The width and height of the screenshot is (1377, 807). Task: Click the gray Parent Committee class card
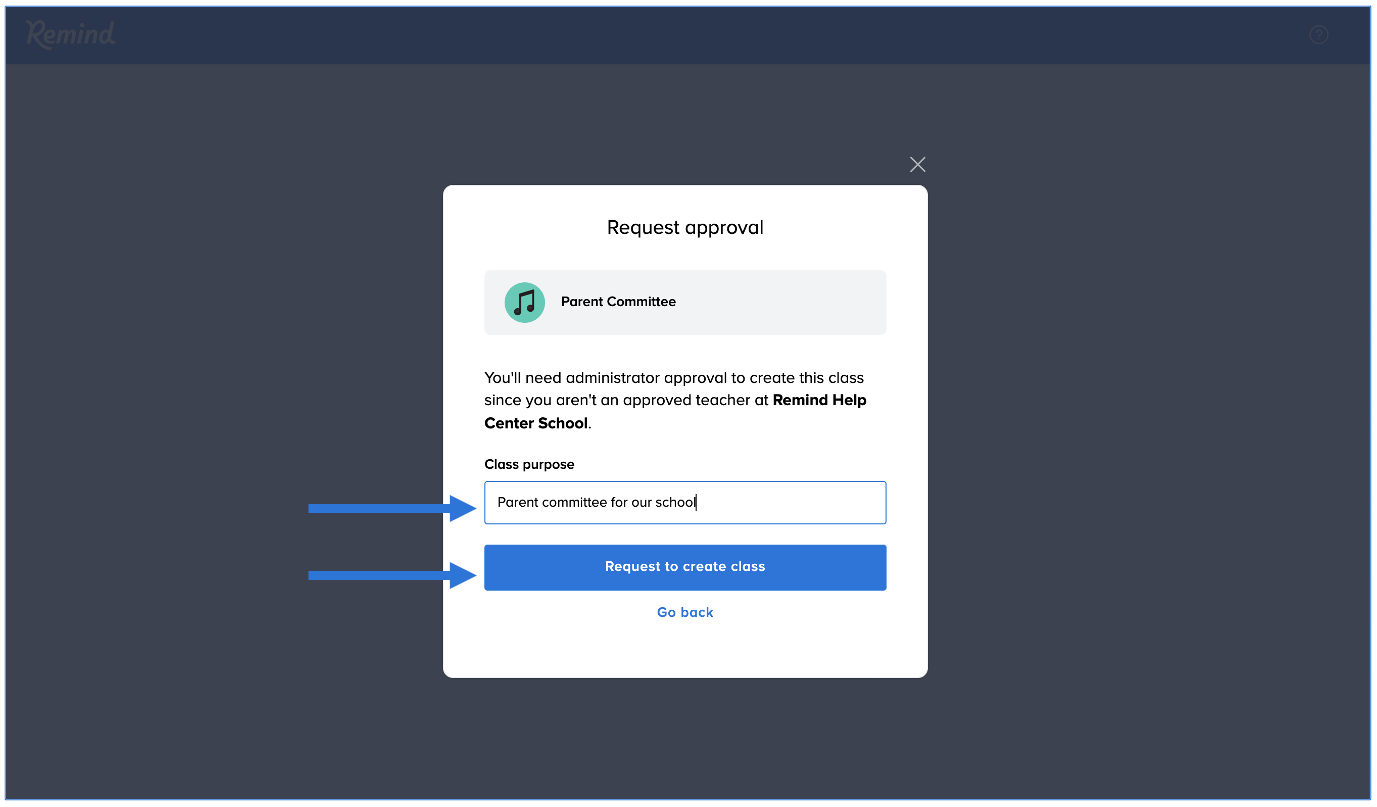click(780, 302)
